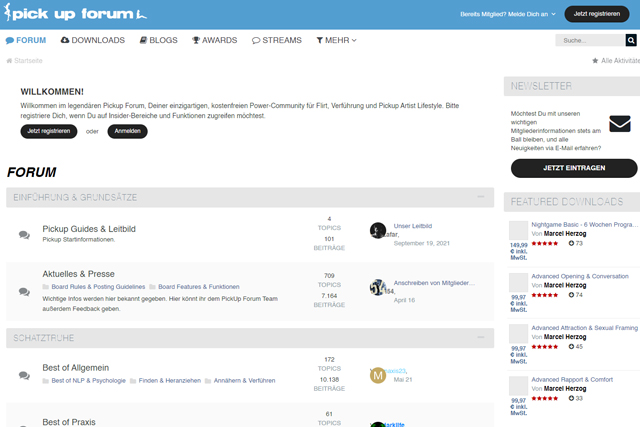640x427 pixels.
Task: Open Advanced Attraction & Sexual Framing download title
Action: click(x=584, y=328)
